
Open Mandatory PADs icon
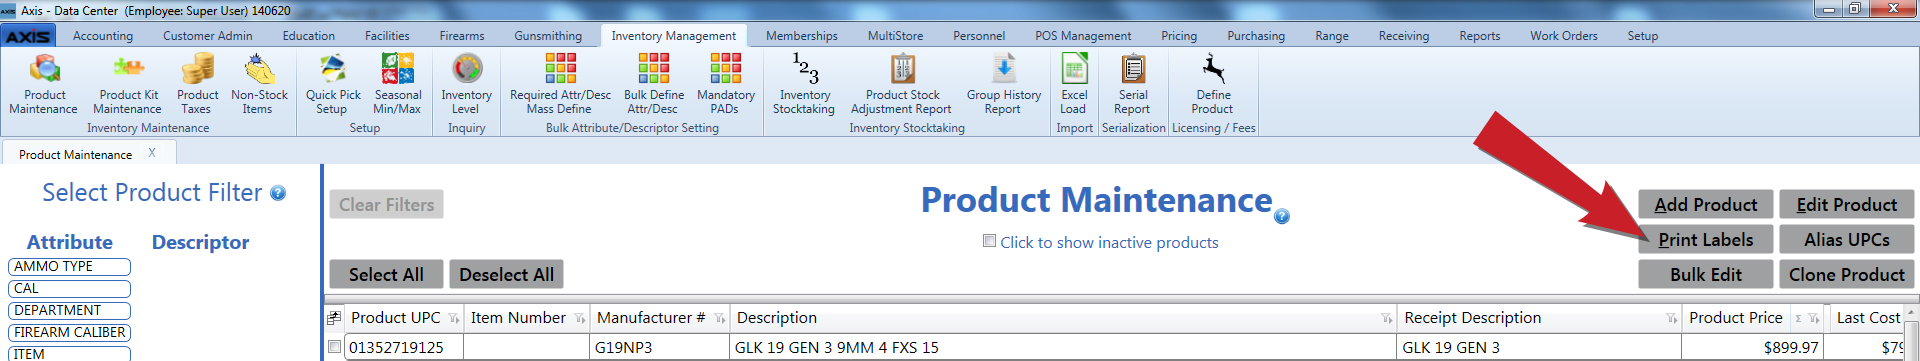click(725, 84)
